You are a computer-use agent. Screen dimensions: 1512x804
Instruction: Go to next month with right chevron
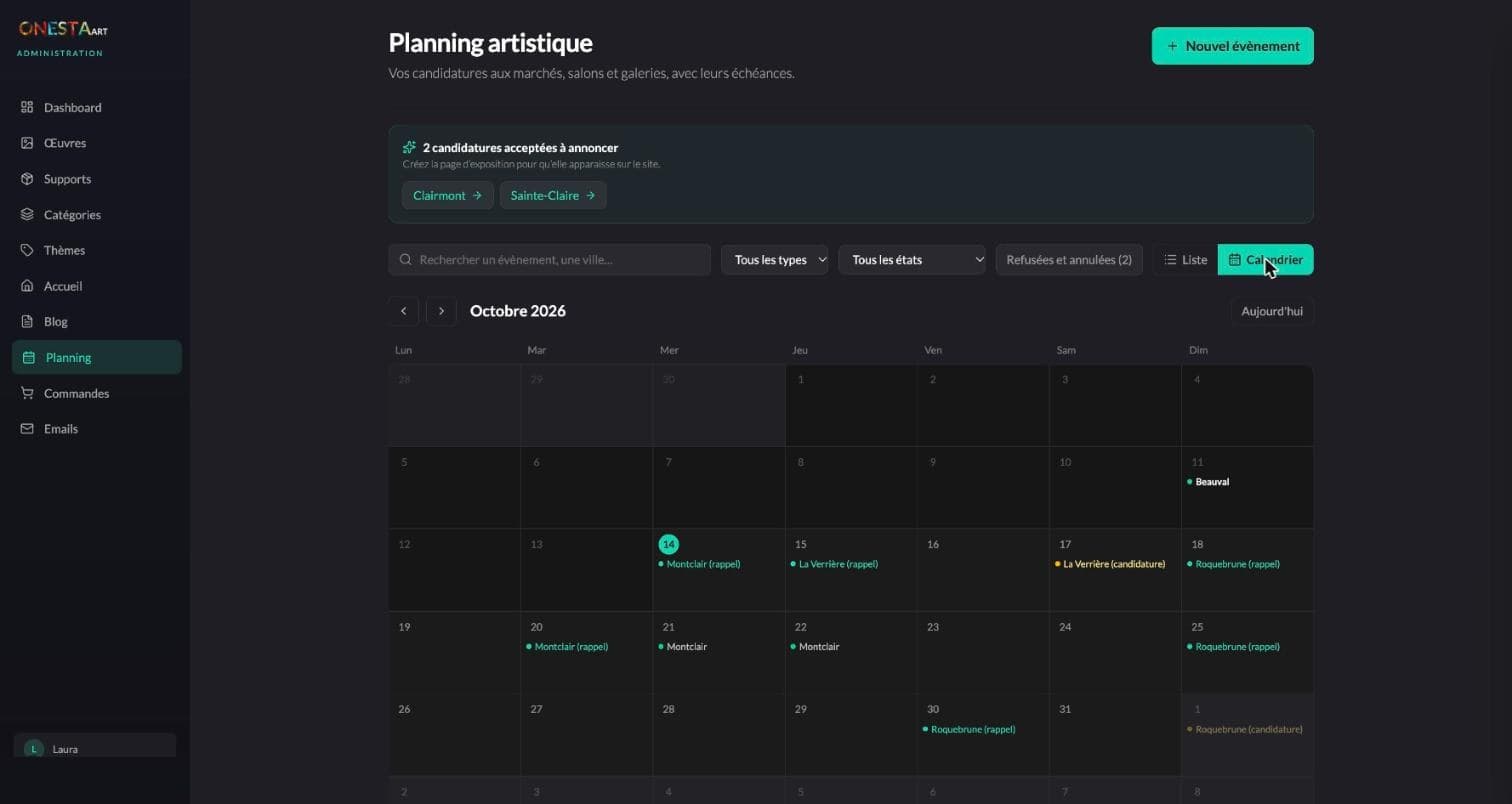441,311
